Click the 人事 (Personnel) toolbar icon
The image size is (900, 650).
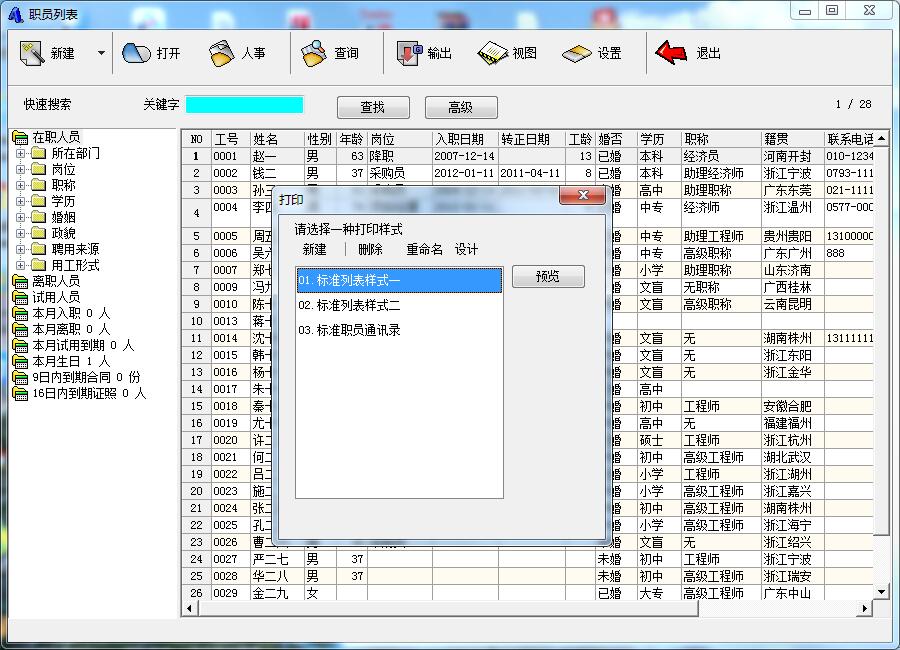(x=222, y=53)
